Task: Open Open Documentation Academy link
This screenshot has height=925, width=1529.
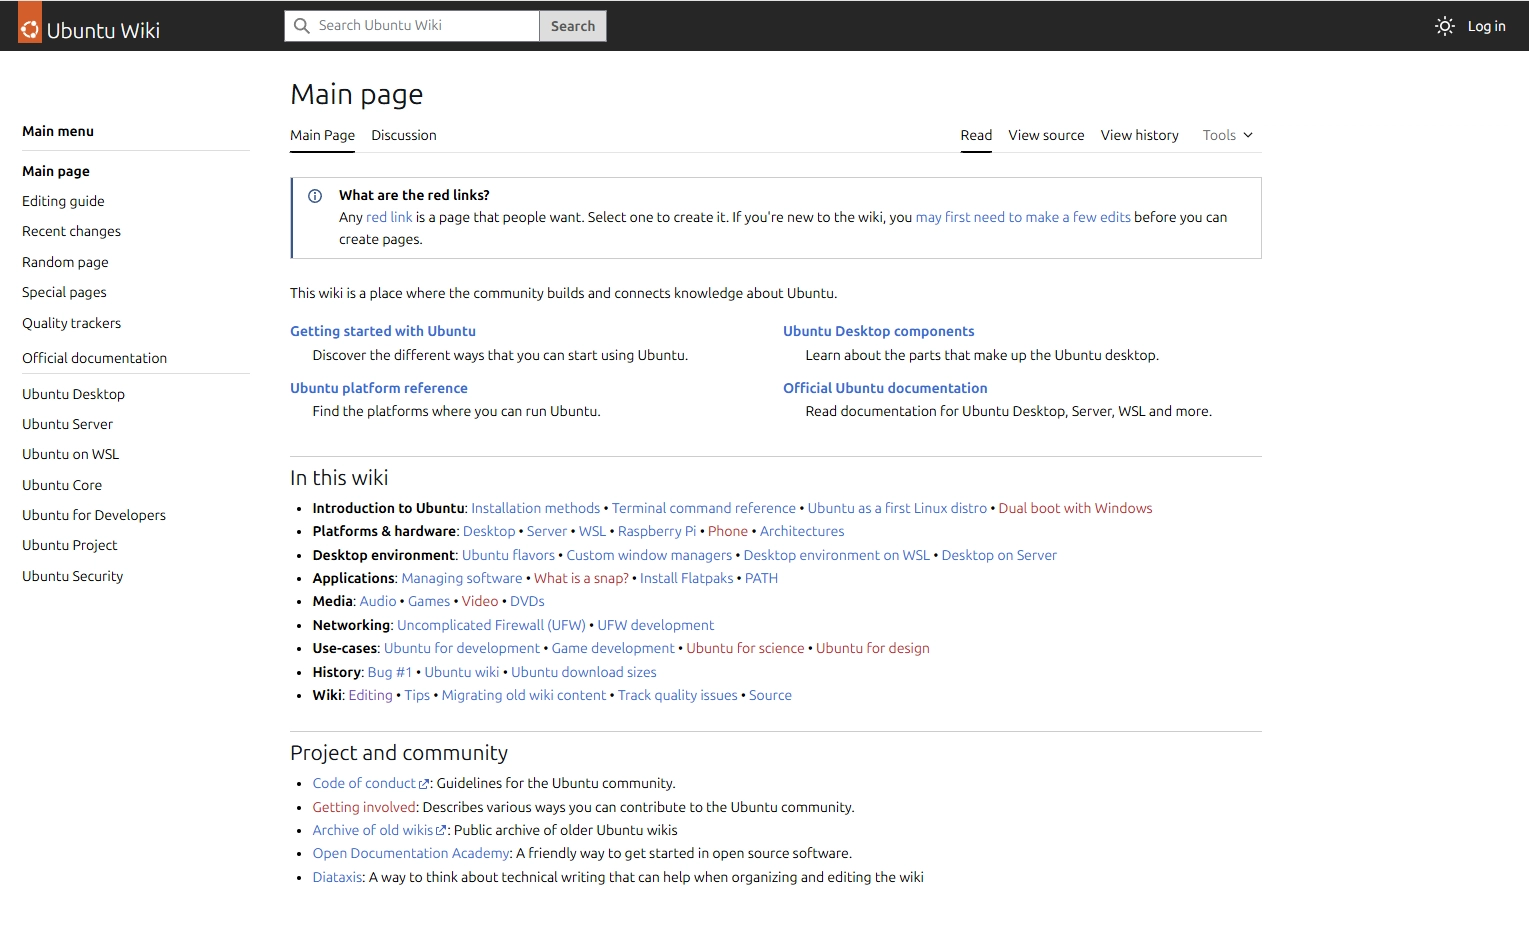Action: (411, 853)
